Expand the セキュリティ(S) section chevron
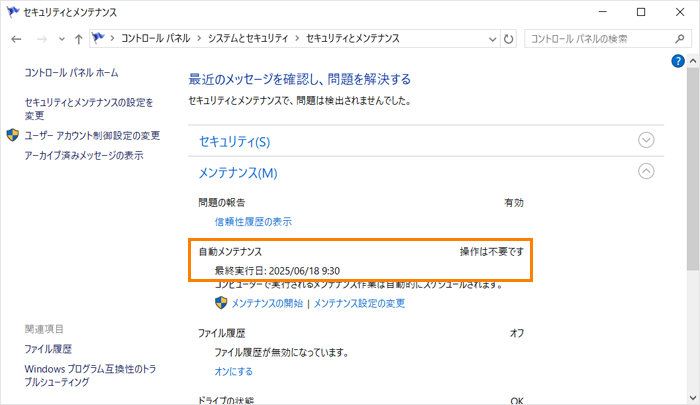The height and width of the screenshot is (405, 700). pyautogui.click(x=646, y=140)
